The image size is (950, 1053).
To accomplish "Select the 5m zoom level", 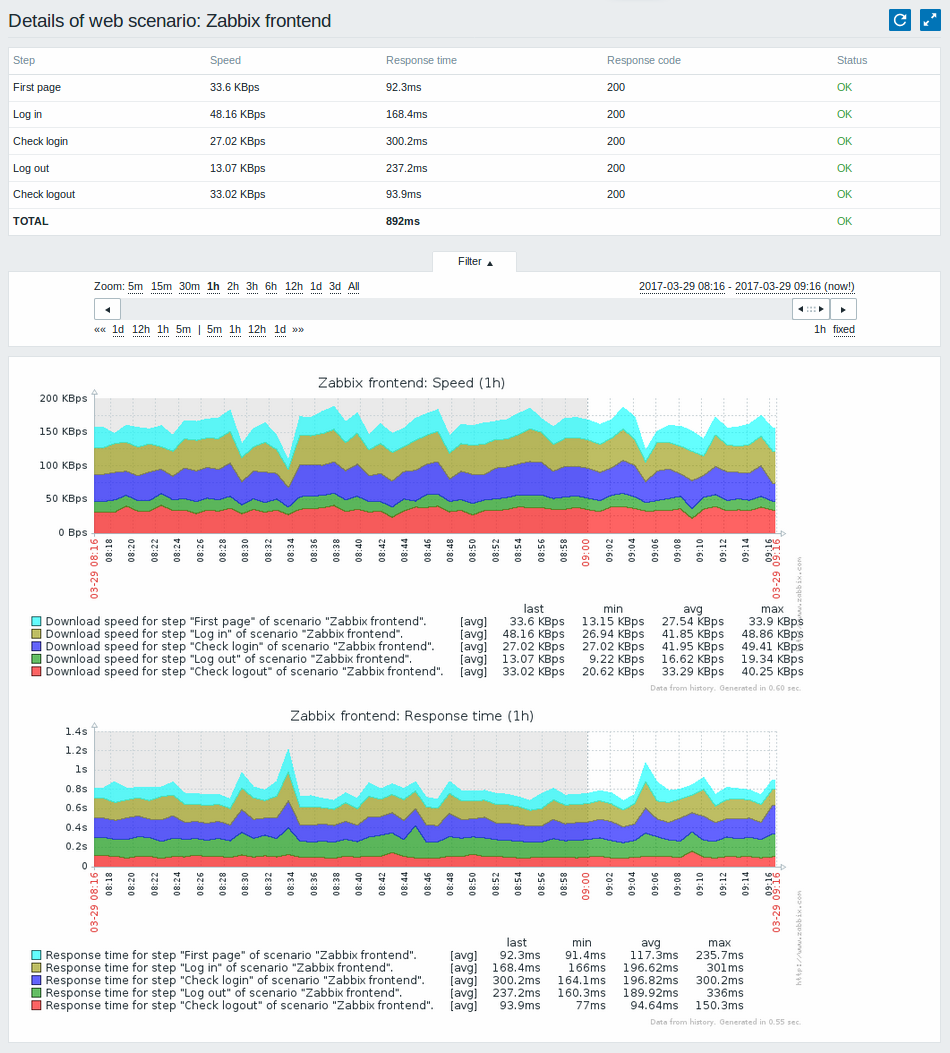I will (136, 287).
